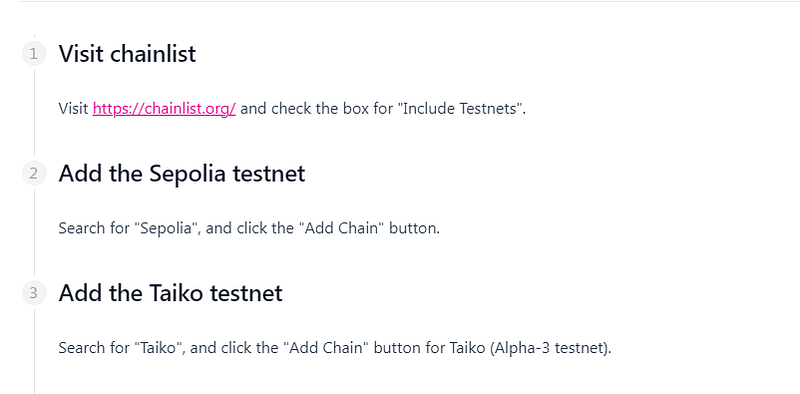Click step number 2 circle
The image size is (800, 394).
click(x=34, y=174)
